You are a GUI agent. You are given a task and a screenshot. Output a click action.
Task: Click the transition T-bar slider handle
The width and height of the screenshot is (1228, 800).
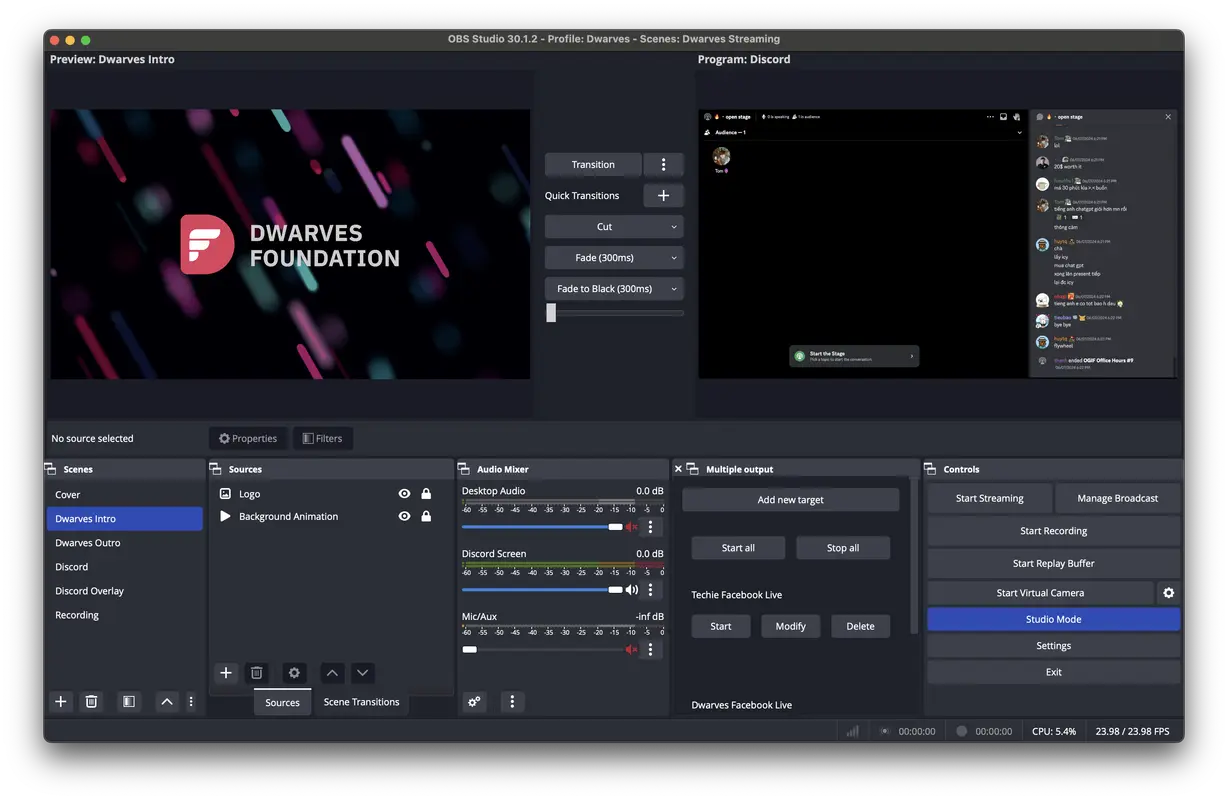click(551, 313)
